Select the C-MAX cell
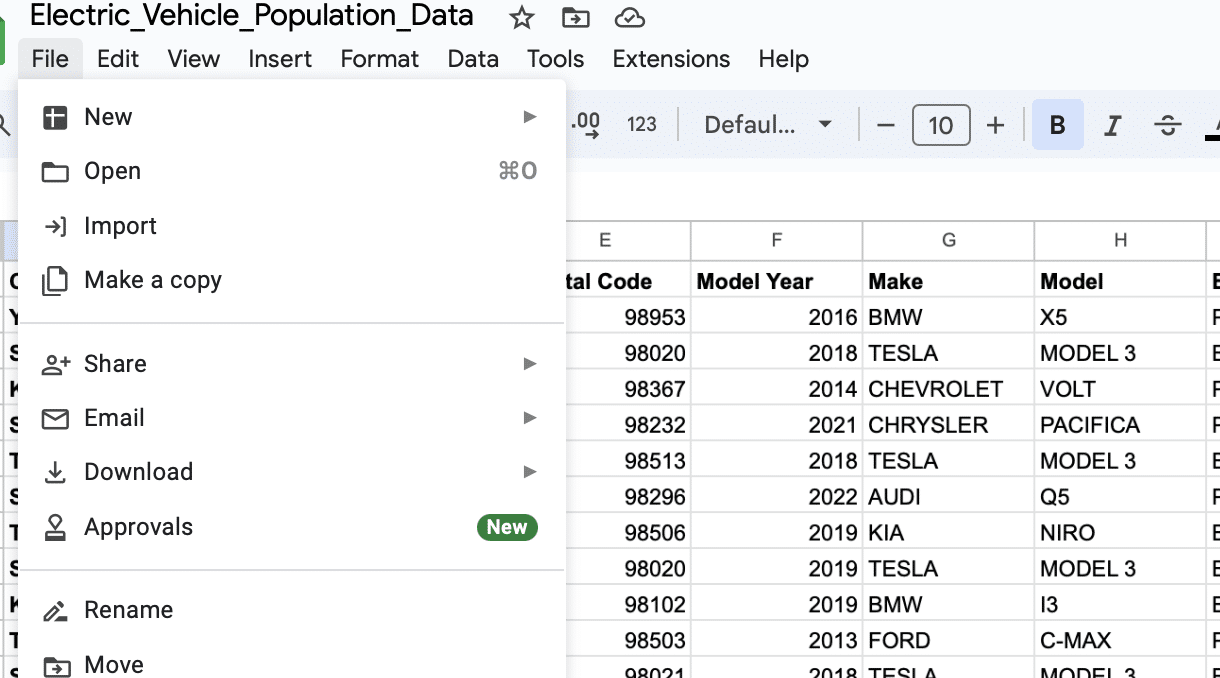 (x=1120, y=641)
